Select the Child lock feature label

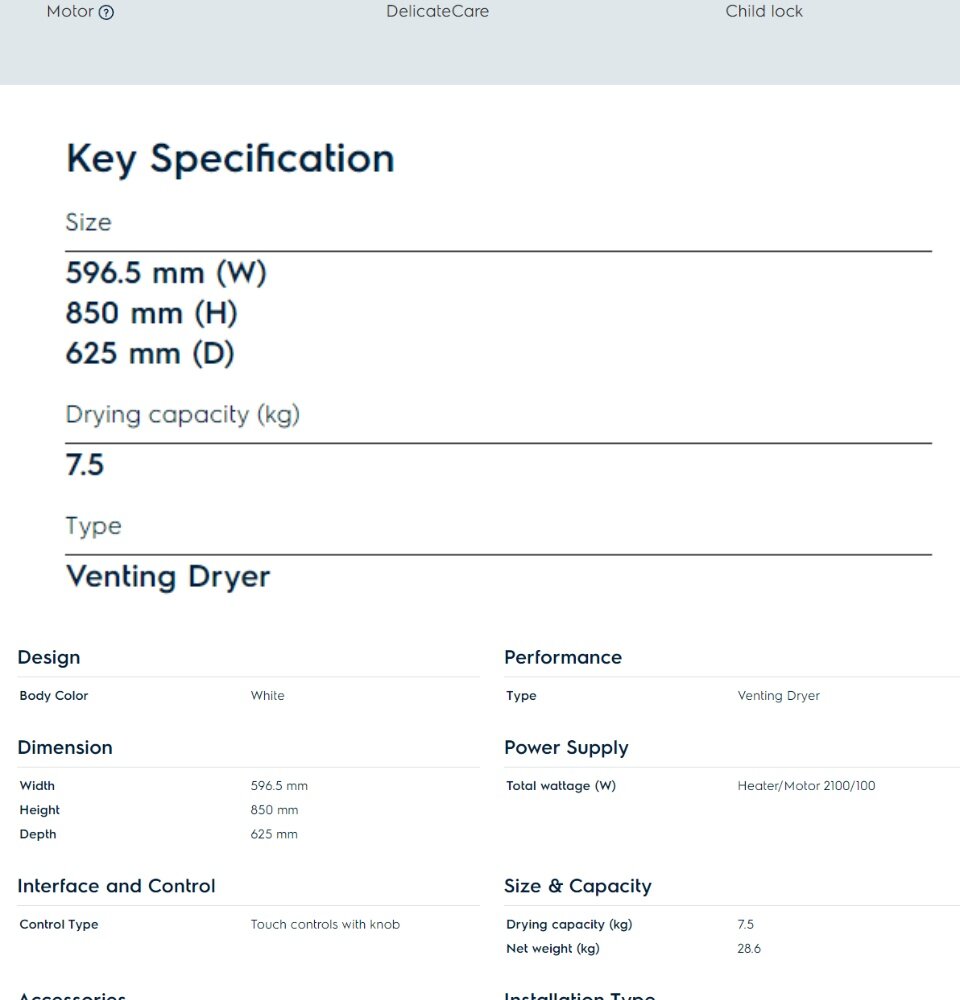(x=764, y=11)
